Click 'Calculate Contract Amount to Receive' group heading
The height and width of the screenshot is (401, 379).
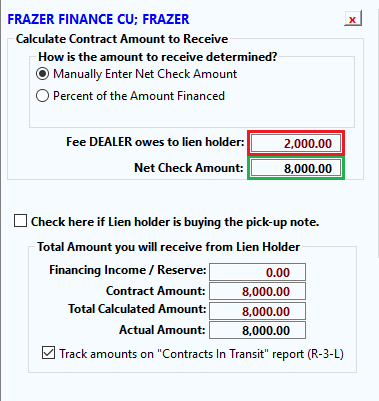(x=122, y=39)
